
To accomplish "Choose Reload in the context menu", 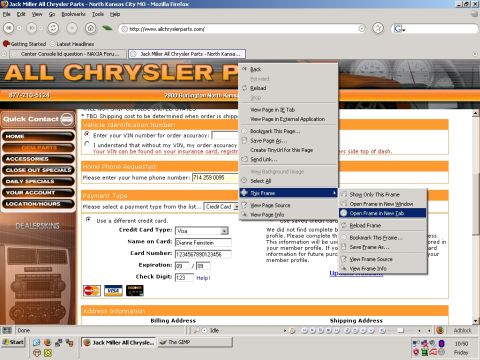I will (x=288, y=88).
